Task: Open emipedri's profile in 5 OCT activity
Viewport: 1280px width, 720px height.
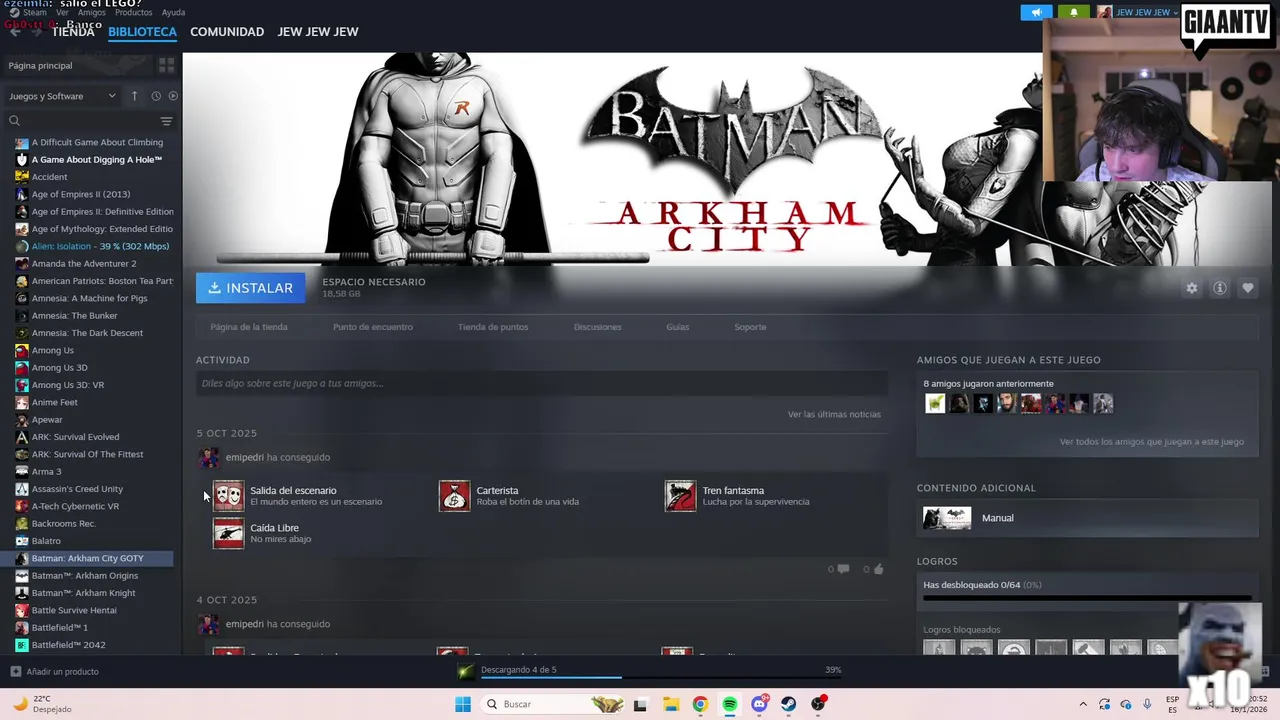Action: [245, 457]
